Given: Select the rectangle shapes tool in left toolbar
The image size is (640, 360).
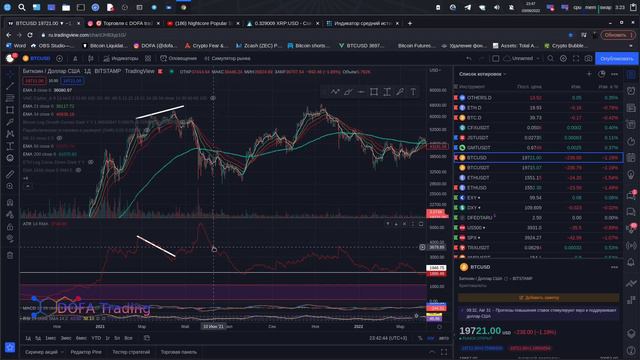Looking at the screenshot, I should click(x=10, y=110).
